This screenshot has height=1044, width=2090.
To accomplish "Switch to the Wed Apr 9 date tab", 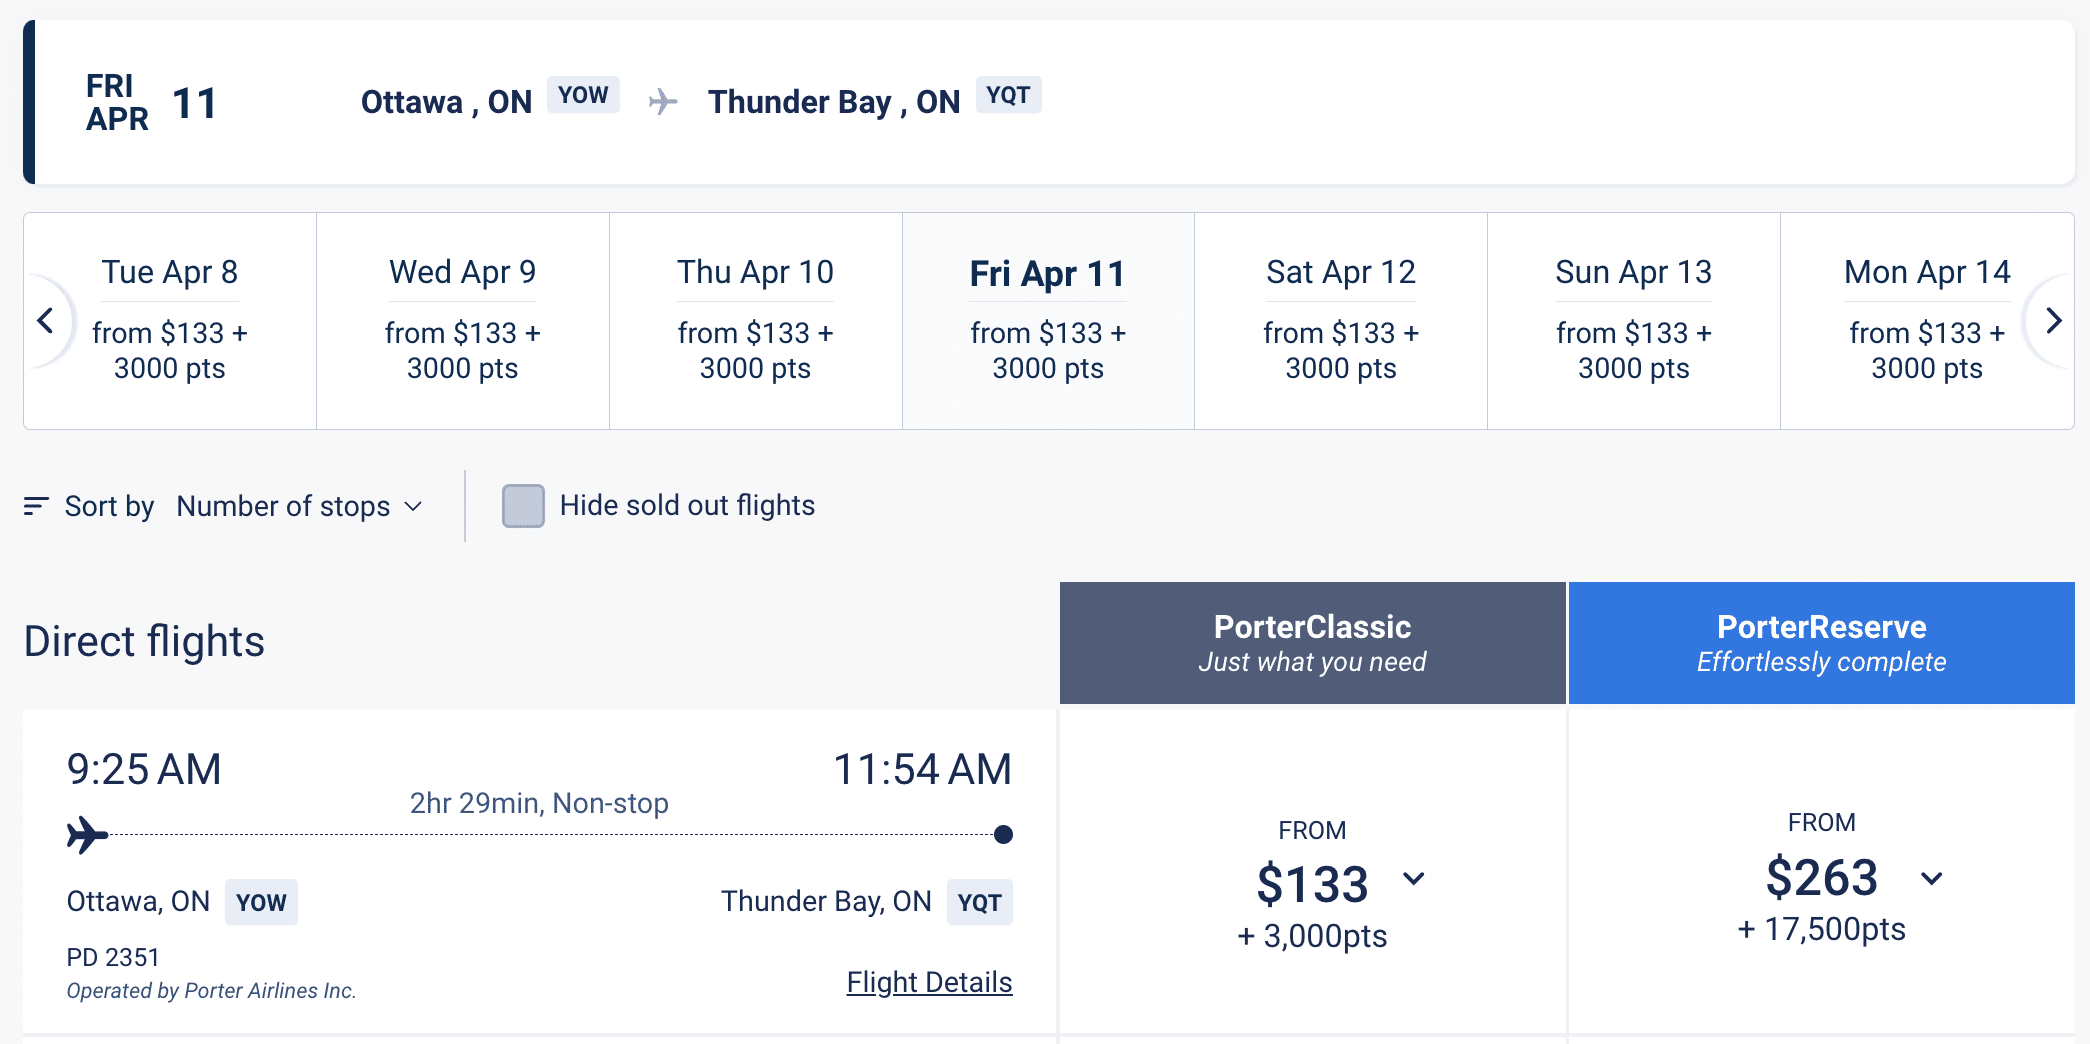I will pos(463,320).
